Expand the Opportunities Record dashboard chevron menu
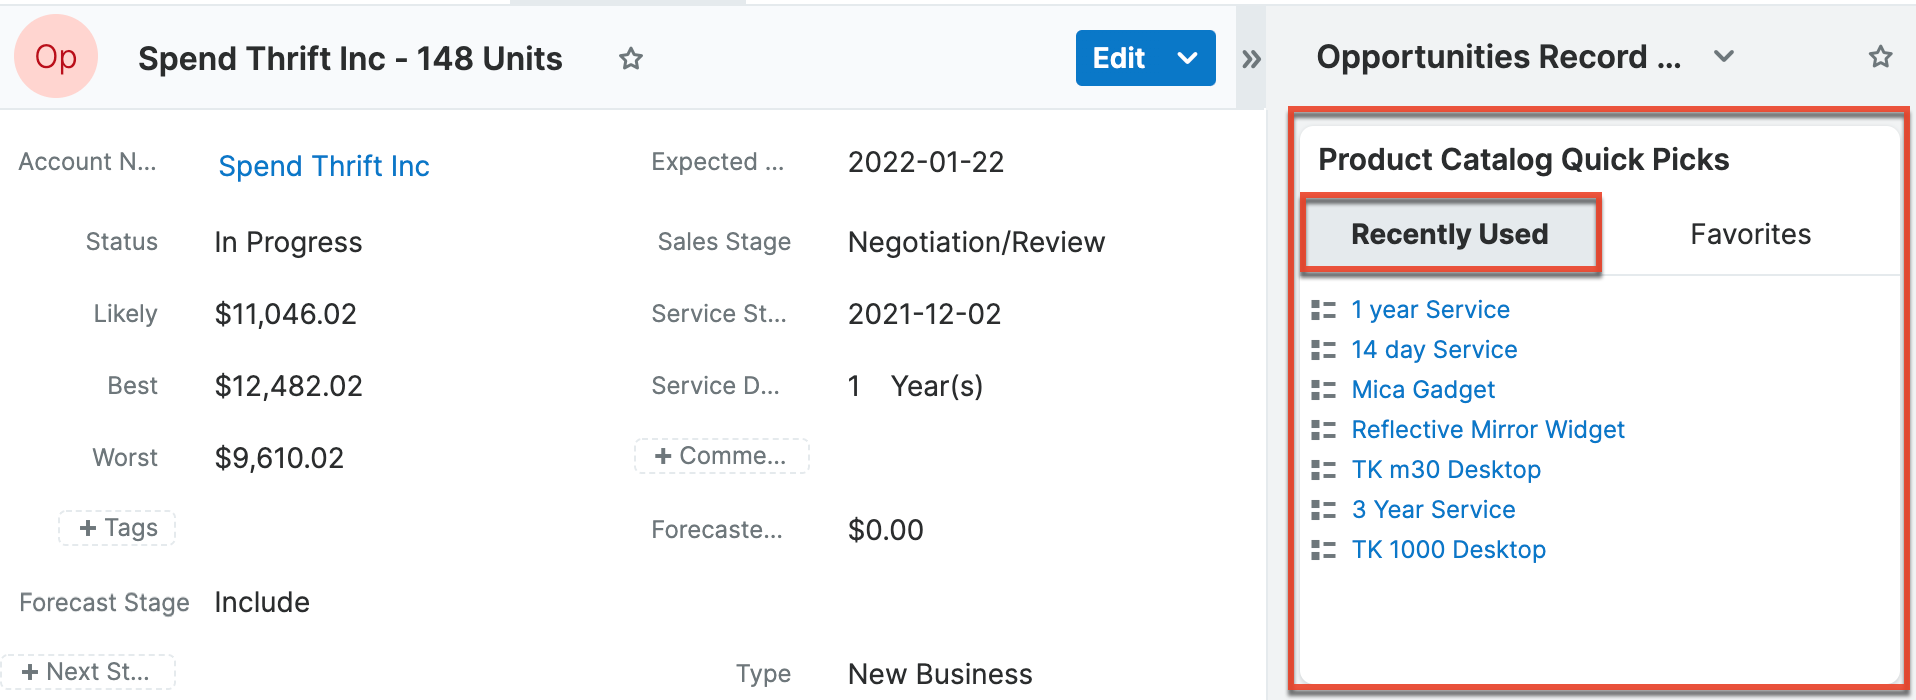The image size is (1916, 700). (1723, 57)
